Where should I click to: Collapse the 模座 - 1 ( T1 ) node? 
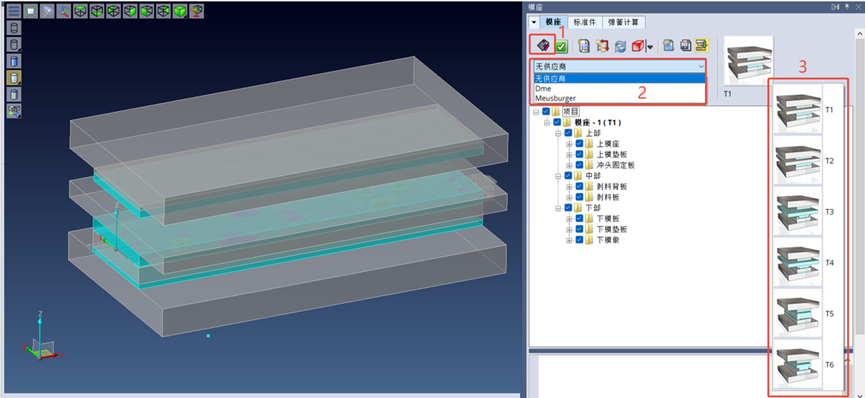click(x=547, y=123)
